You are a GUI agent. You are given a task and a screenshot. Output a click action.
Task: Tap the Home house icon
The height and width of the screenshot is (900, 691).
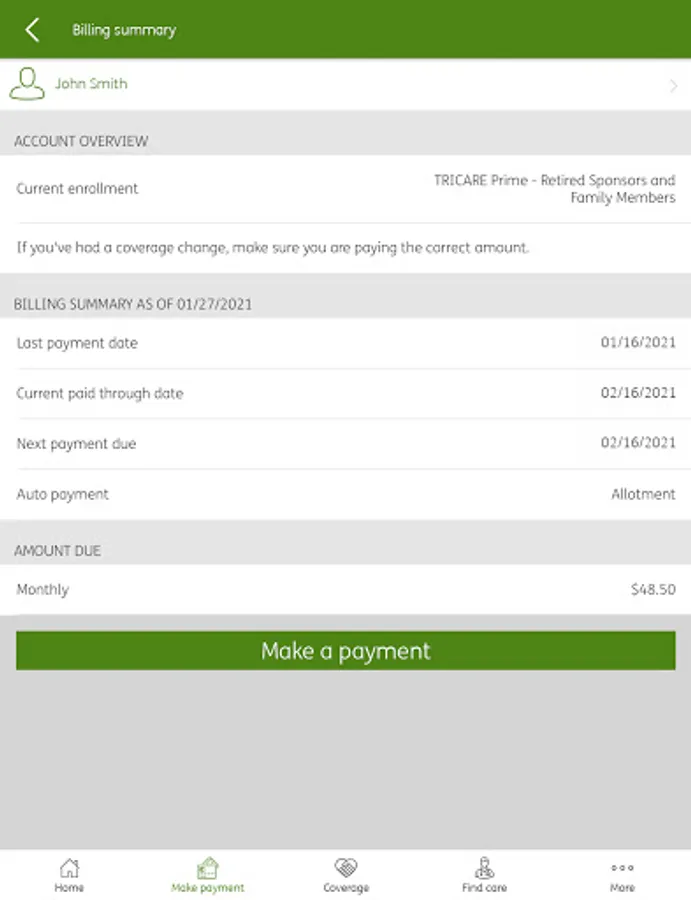click(x=69, y=868)
